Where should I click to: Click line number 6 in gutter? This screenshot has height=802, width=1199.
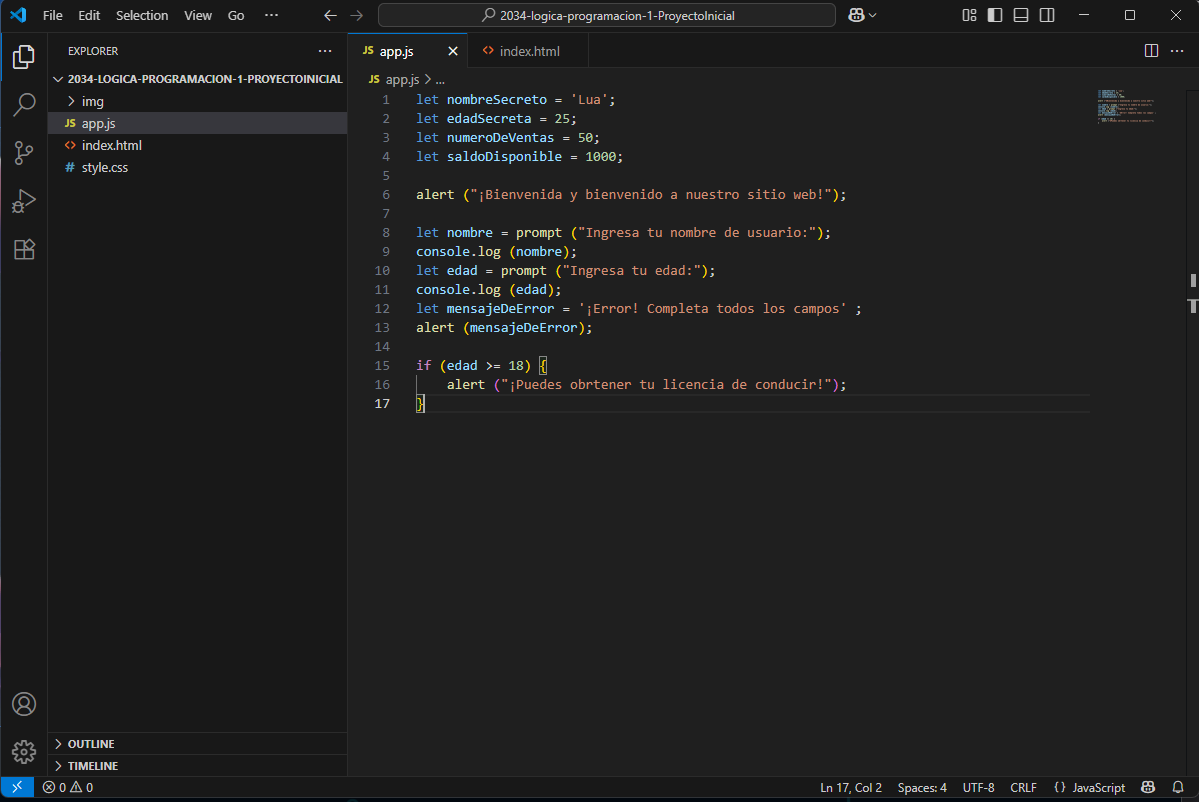pyautogui.click(x=386, y=195)
